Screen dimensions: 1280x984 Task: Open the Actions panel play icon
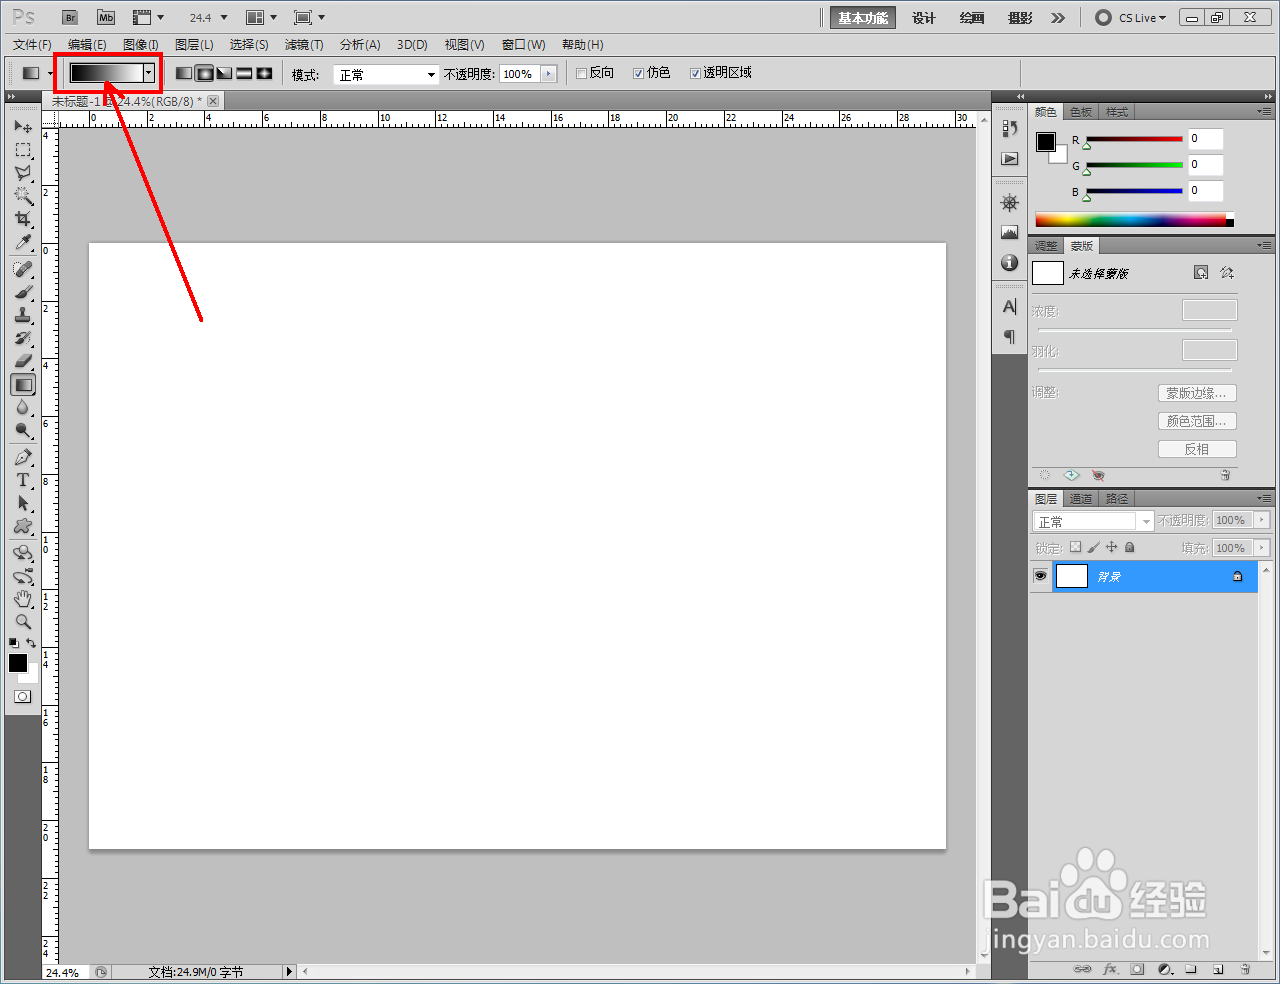pos(1010,159)
